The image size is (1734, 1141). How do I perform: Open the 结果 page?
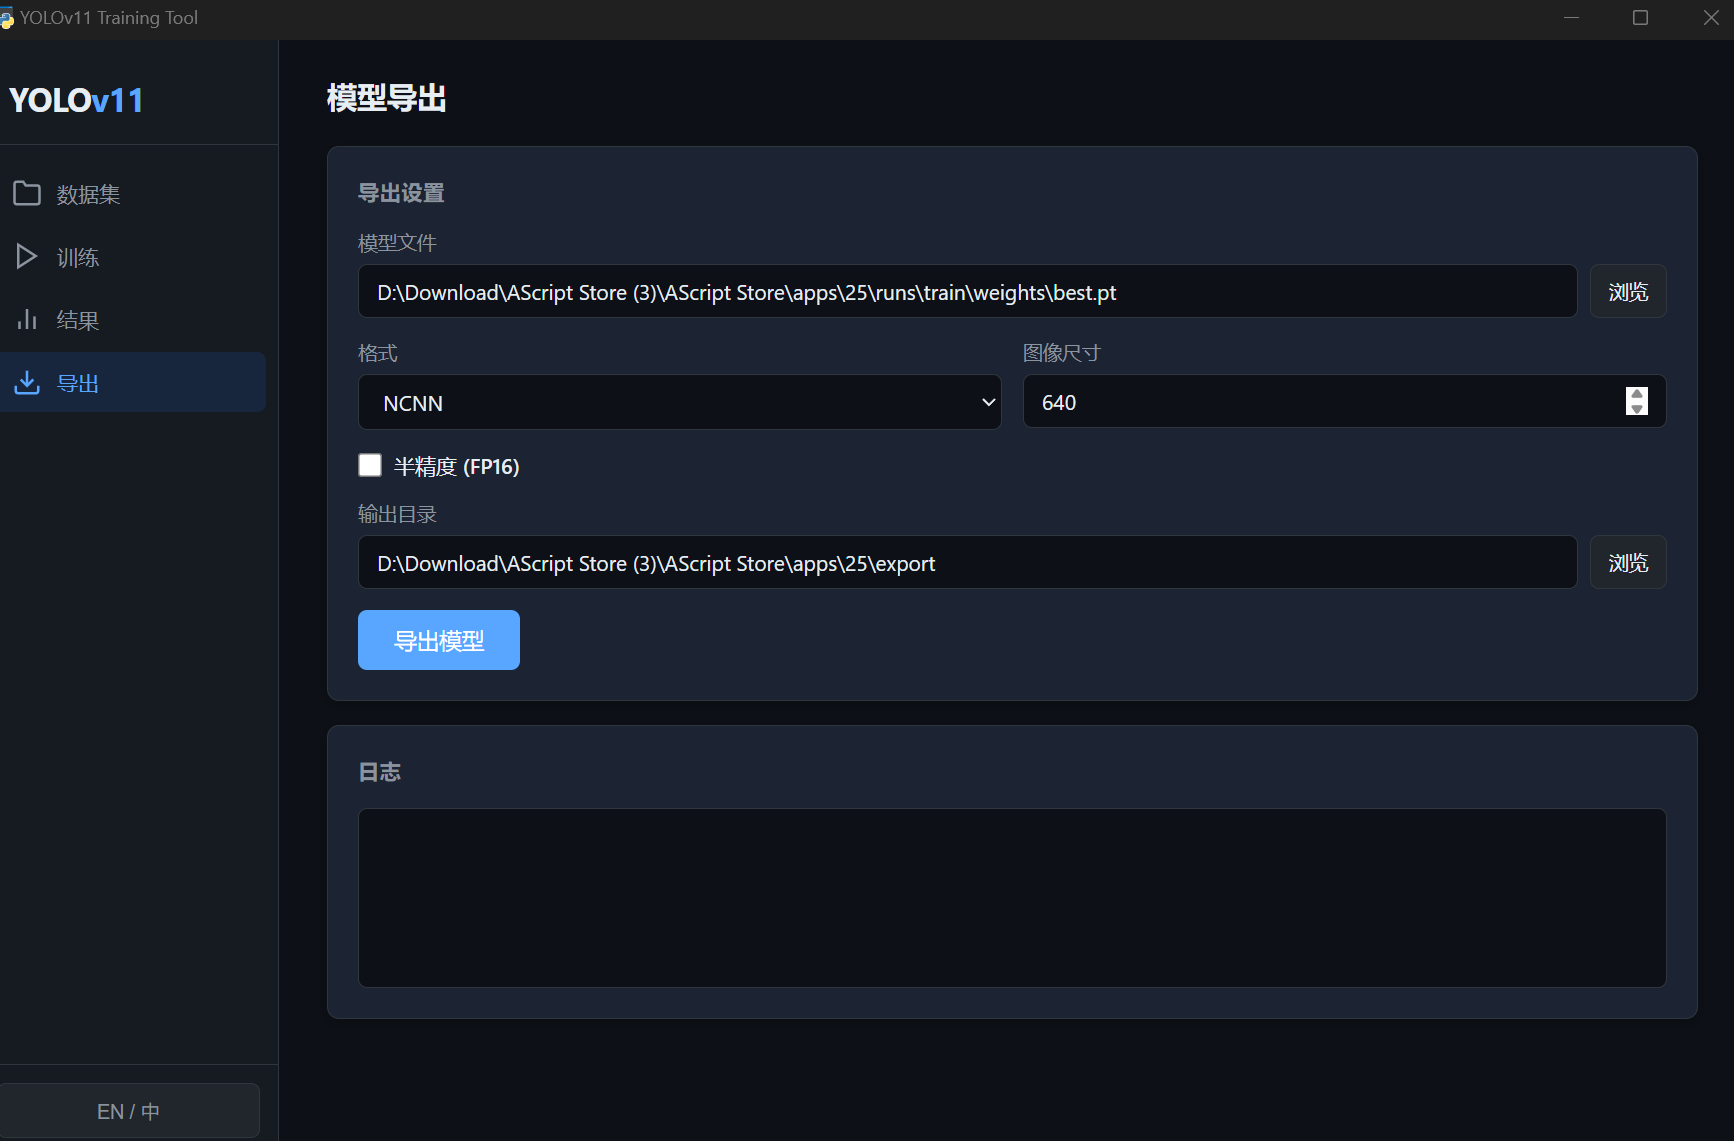[x=78, y=321]
